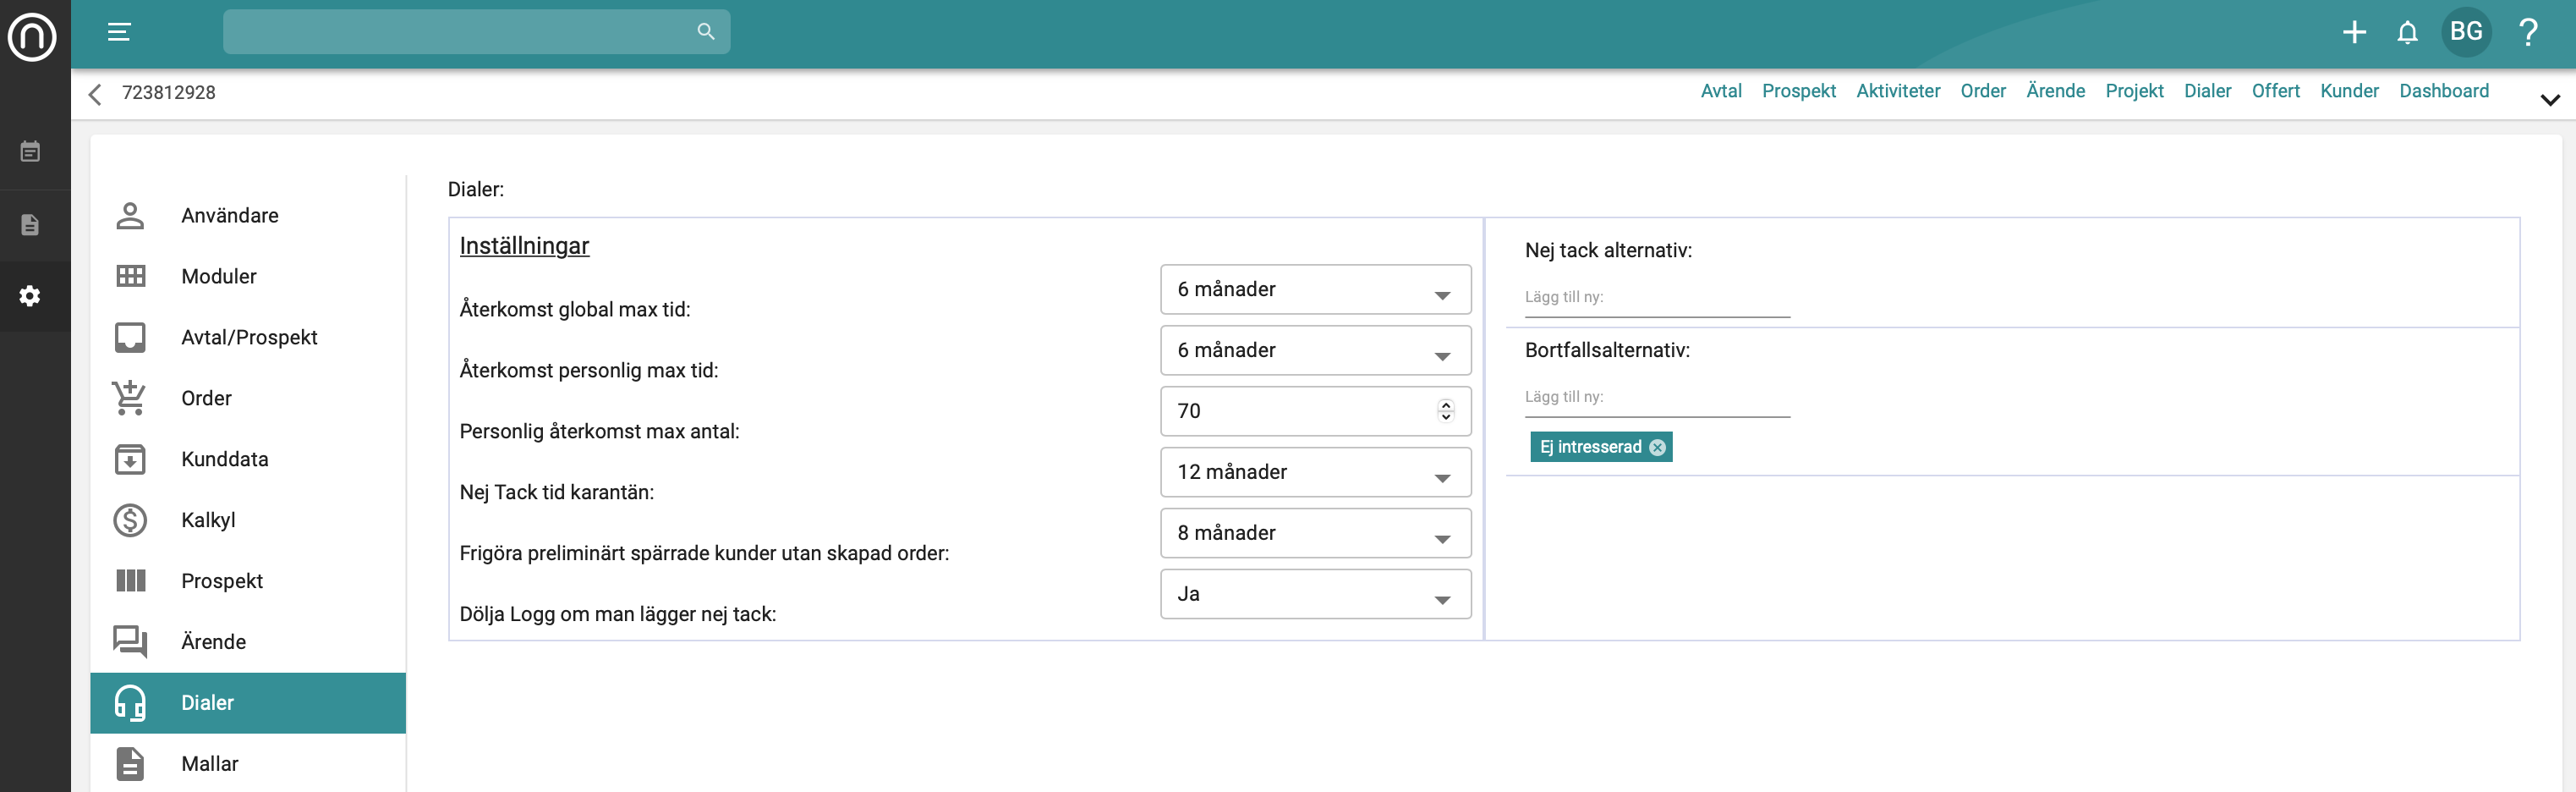Open Återkomst personlig max tid dropdown
2576x792 pixels.
point(1315,351)
